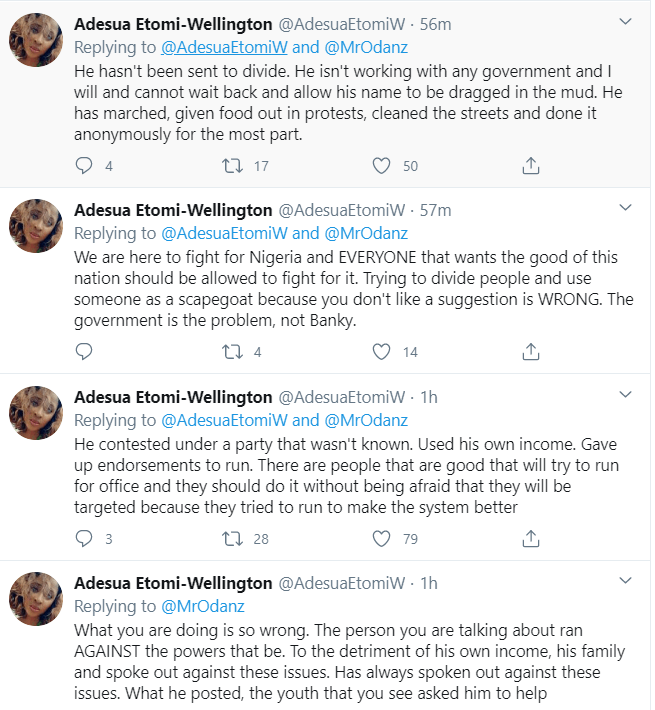Like the tweet with 14 likes
Viewport: 655px width, 710px height.
[x=381, y=351]
